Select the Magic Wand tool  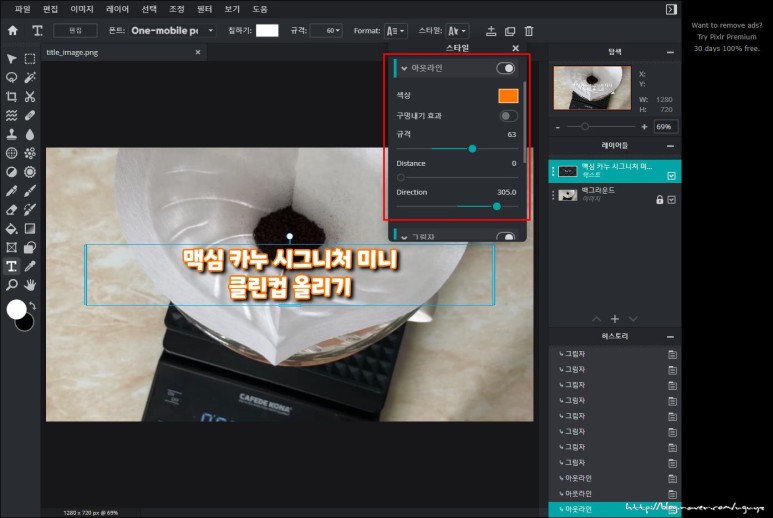(30, 77)
